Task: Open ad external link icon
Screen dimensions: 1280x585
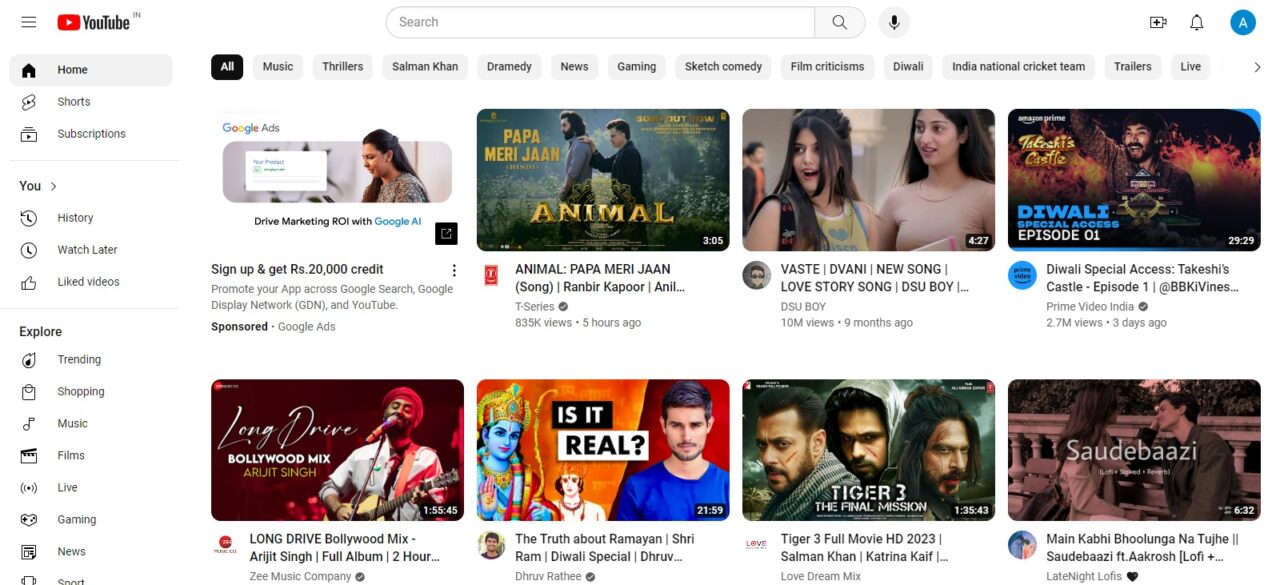Action: [446, 233]
